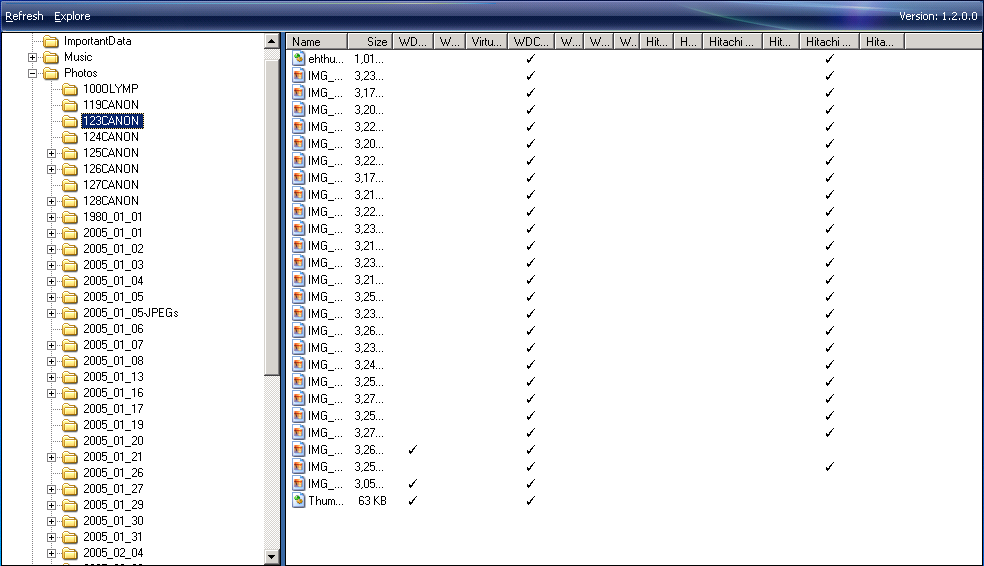
Task: Select the 124CANON folder icon
Action: 70,137
